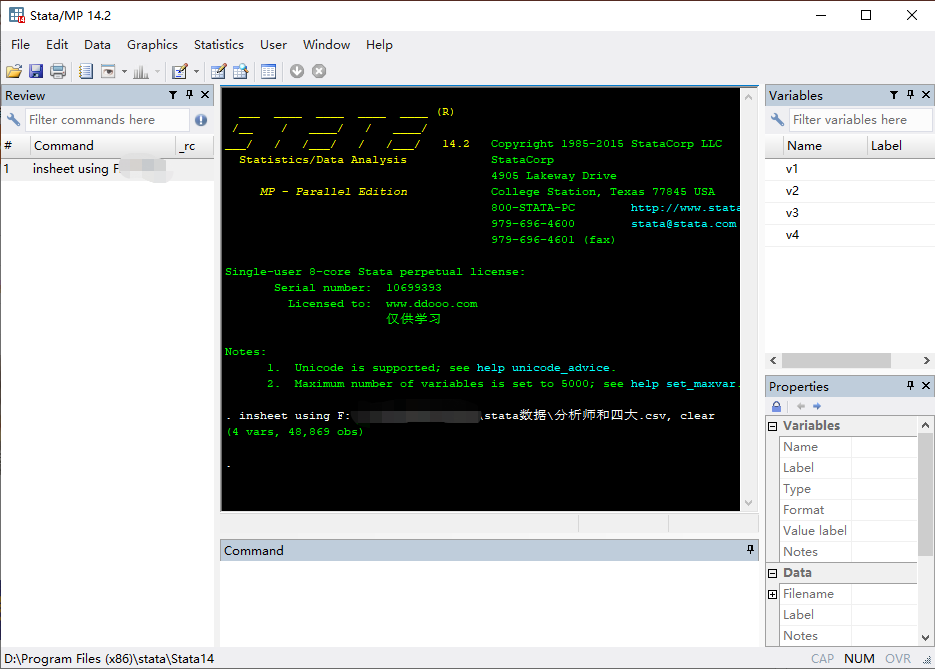Pin the Review panel
Screen dimensions: 935x669
[x=190, y=94]
